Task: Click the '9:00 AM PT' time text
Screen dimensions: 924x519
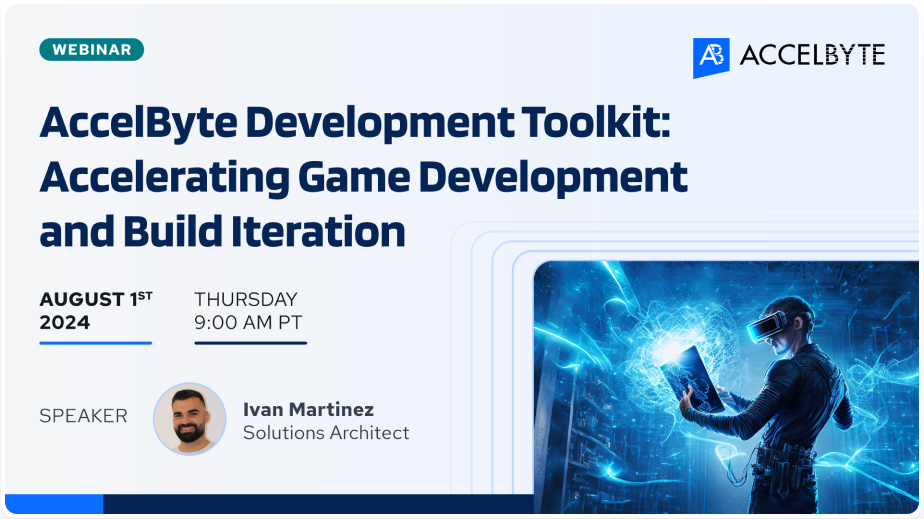Action: [248, 322]
